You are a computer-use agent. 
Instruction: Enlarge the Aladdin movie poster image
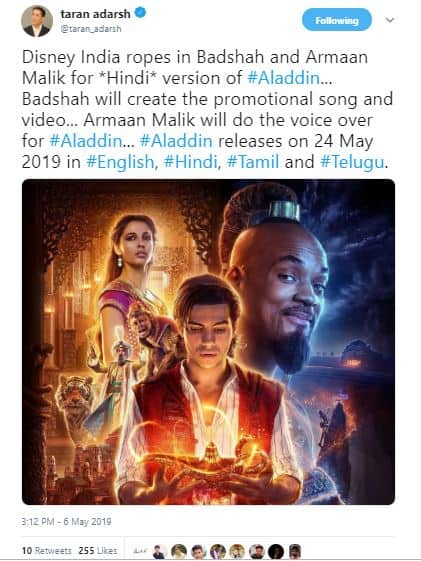pyautogui.click(x=209, y=342)
